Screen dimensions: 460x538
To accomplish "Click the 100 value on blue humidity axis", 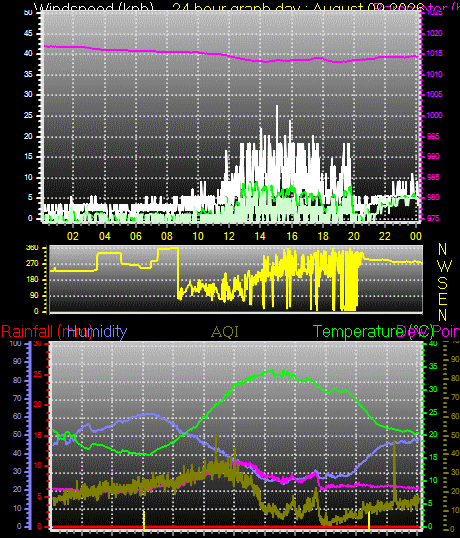I will (15, 343).
